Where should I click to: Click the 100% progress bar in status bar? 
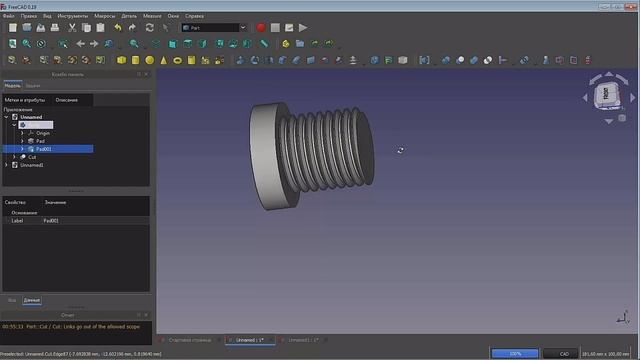tap(515, 353)
